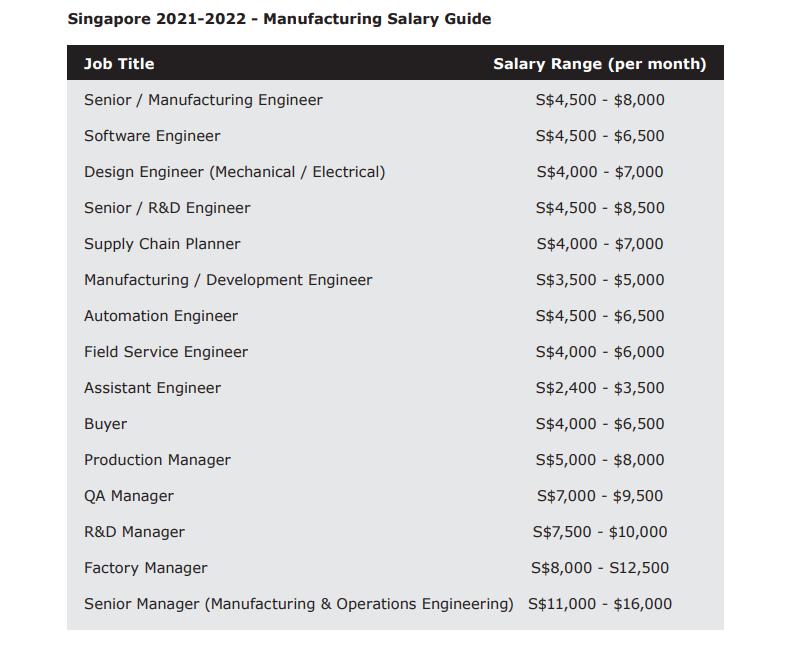The width and height of the screenshot is (789, 650).
Task: Click the Senior / R&D Engineer entry
Action: pyautogui.click(x=167, y=208)
